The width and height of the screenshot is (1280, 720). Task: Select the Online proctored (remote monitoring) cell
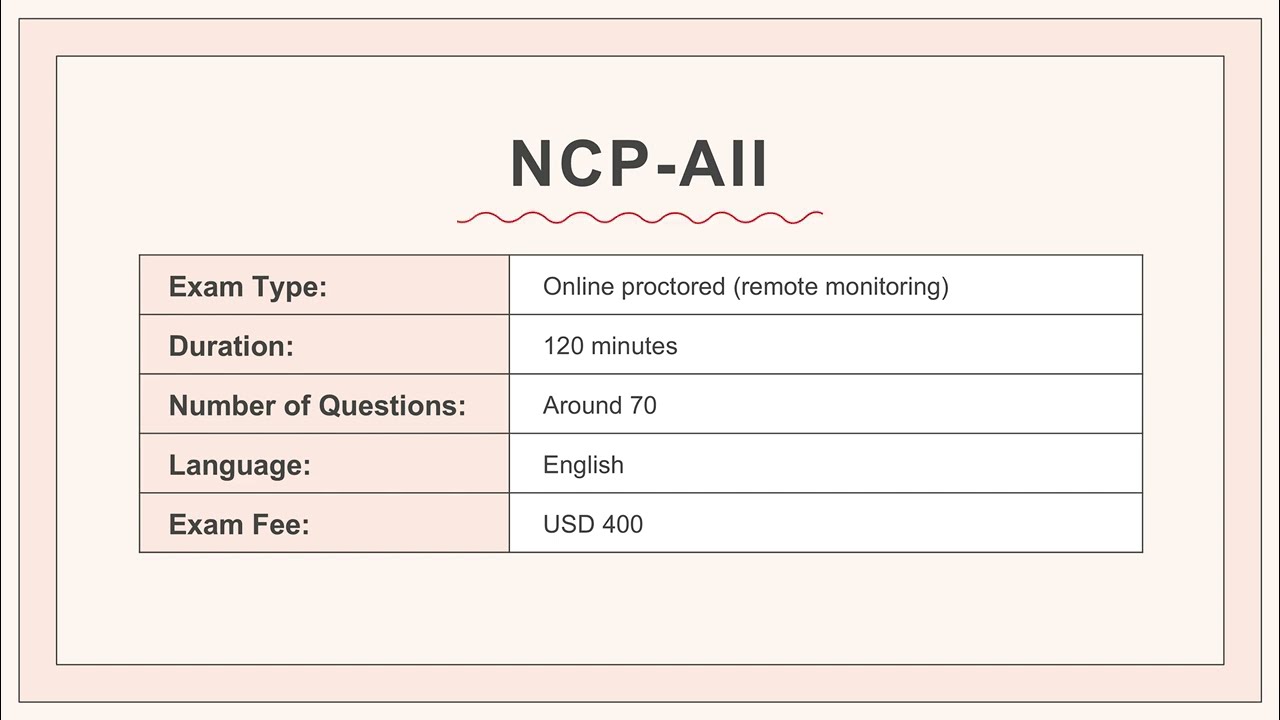[x=826, y=285]
